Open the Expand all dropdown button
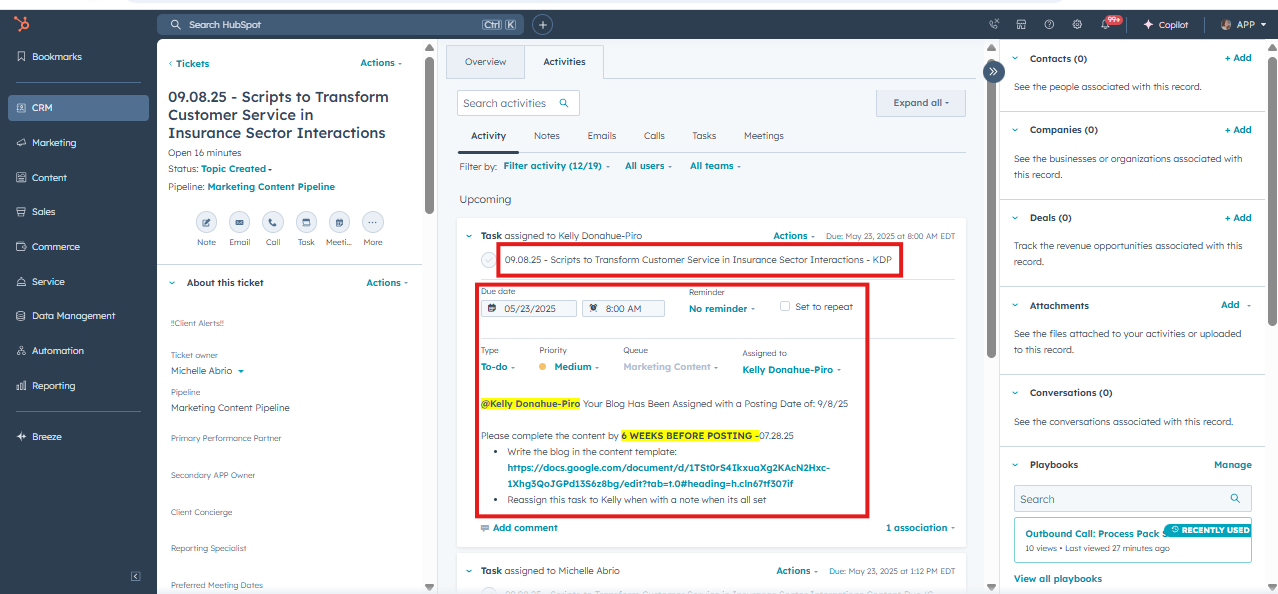The width and height of the screenshot is (1278, 594). [921, 103]
